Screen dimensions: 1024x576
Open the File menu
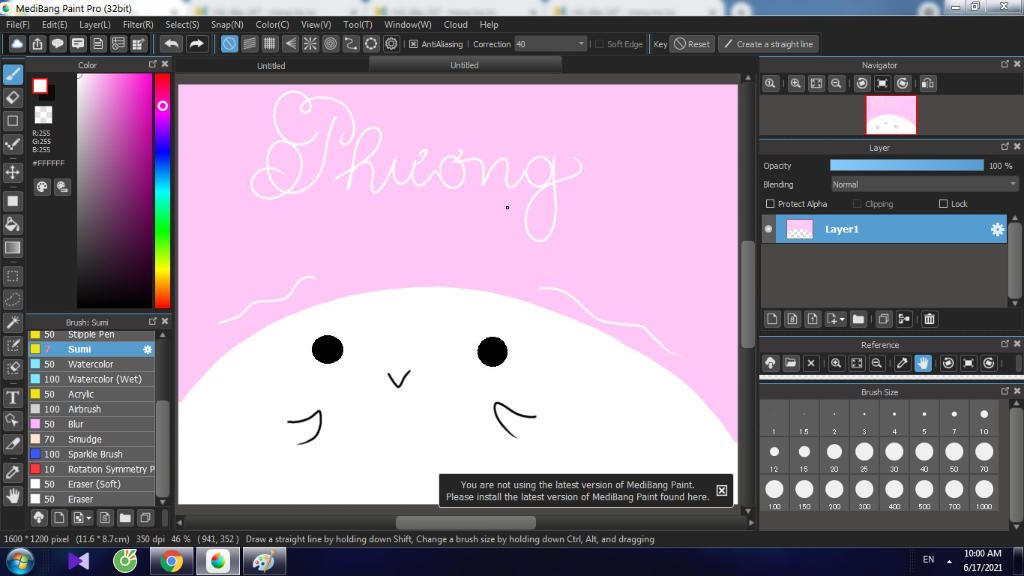[18, 24]
